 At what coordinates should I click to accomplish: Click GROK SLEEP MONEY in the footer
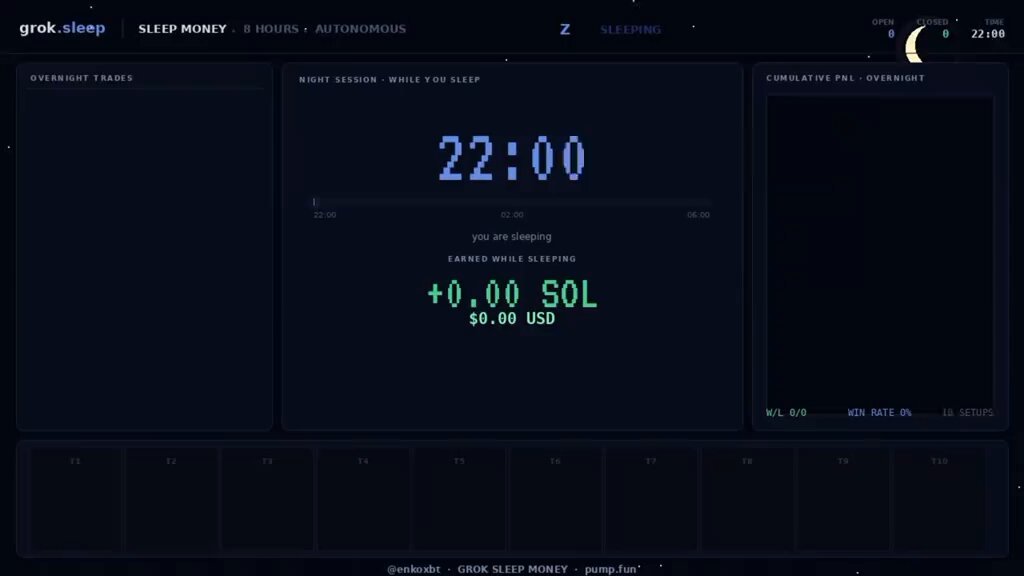pyautogui.click(x=513, y=569)
